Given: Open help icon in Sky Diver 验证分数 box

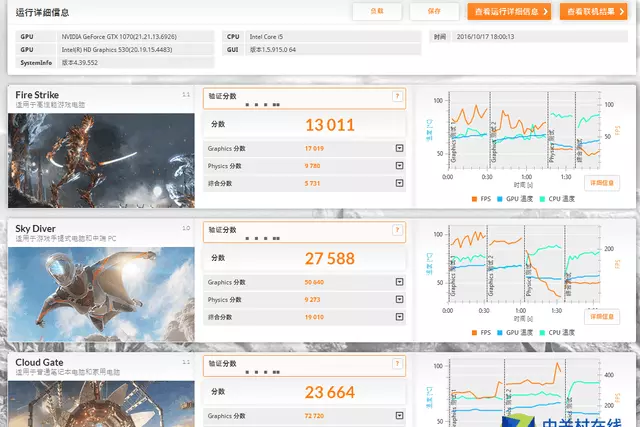Looking at the screenshot, I should tap(397, 230).
